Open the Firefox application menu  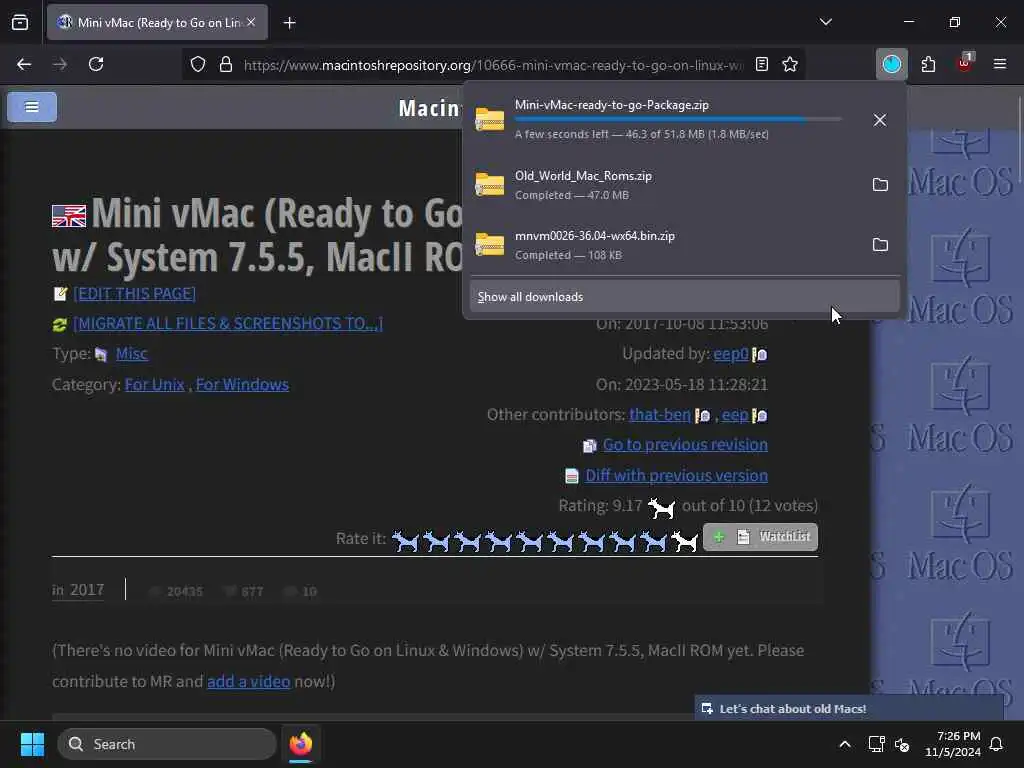pos(1000,64)
